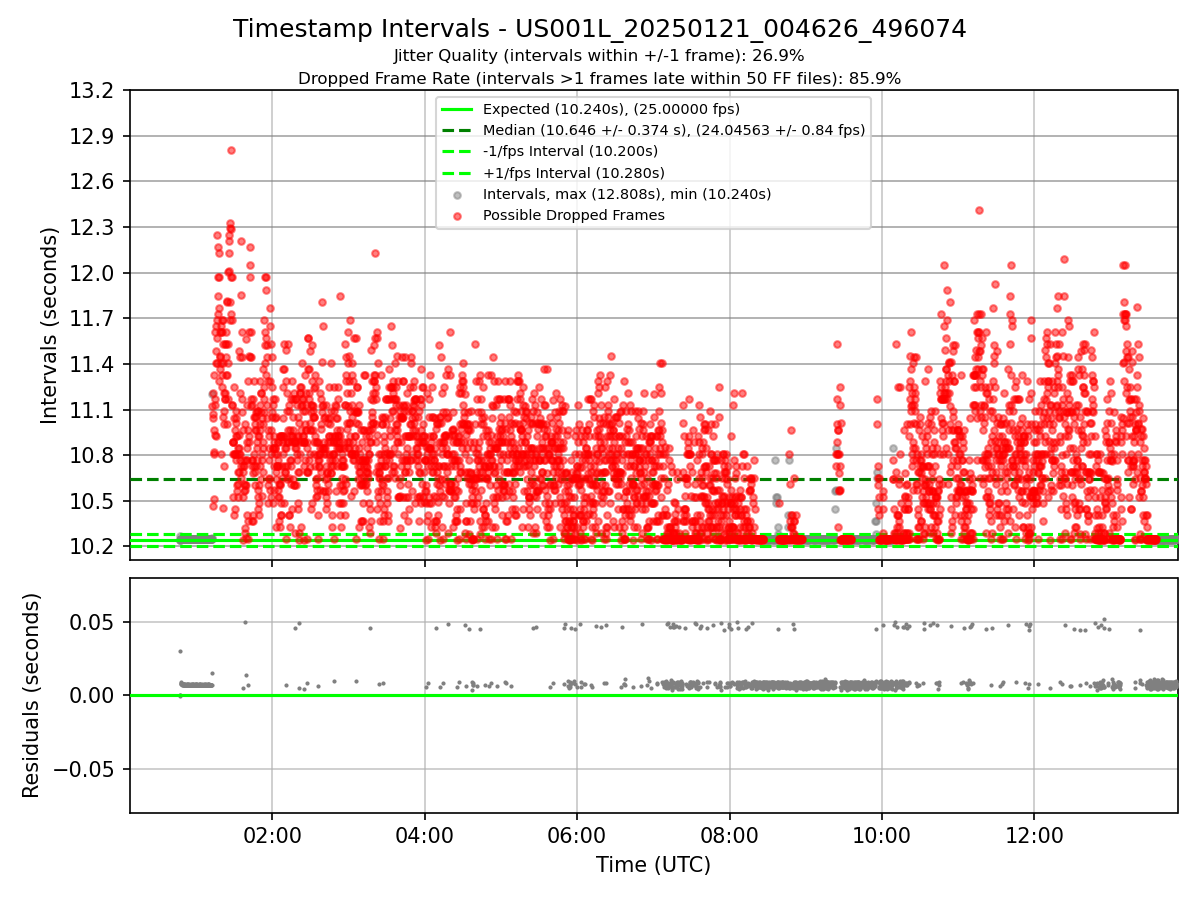Click the solid green Expected line swatch in legend
The width and height of the screenshot is (1200, 900).
(x=457, y=109)
